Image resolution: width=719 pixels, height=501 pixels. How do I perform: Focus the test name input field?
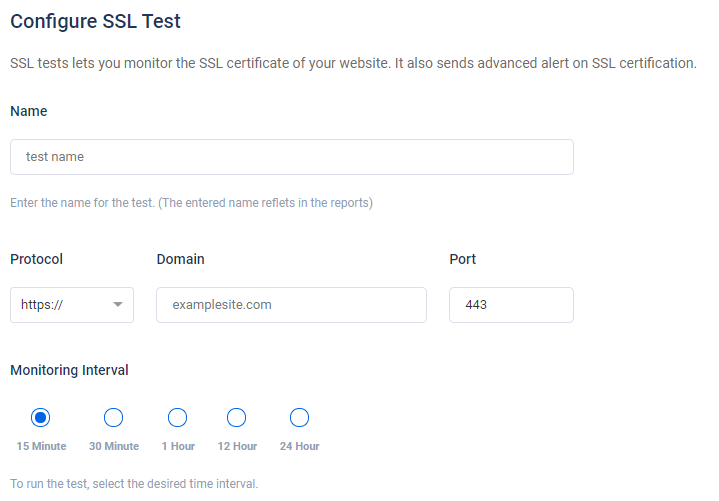[x=292, y=157]
